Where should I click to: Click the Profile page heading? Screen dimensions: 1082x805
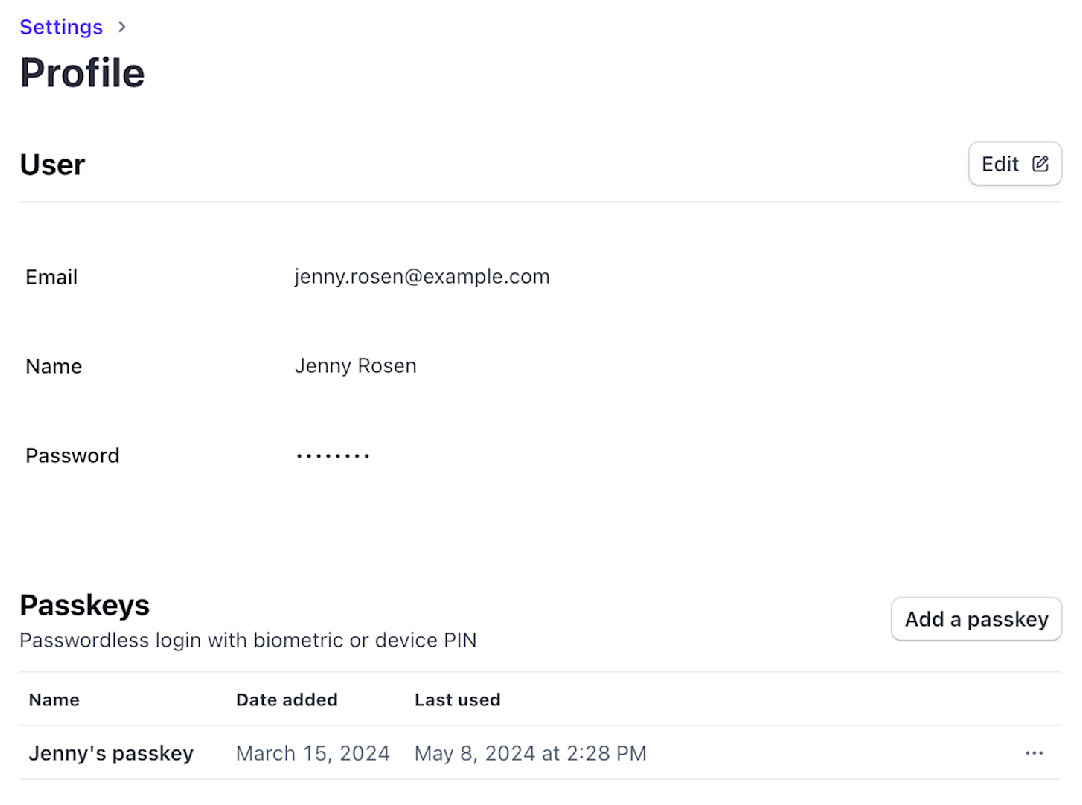(x=82, y=73)
